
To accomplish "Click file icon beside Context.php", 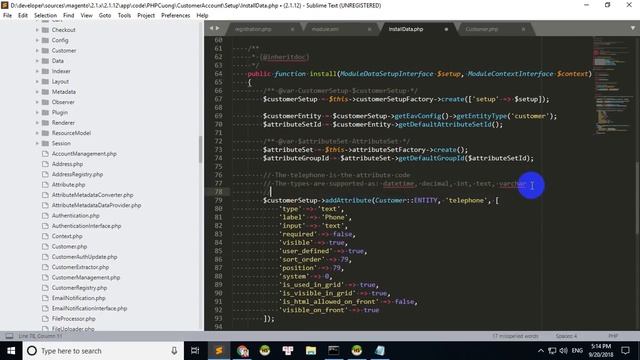I will pyautogui.click(x=45, y=236).
